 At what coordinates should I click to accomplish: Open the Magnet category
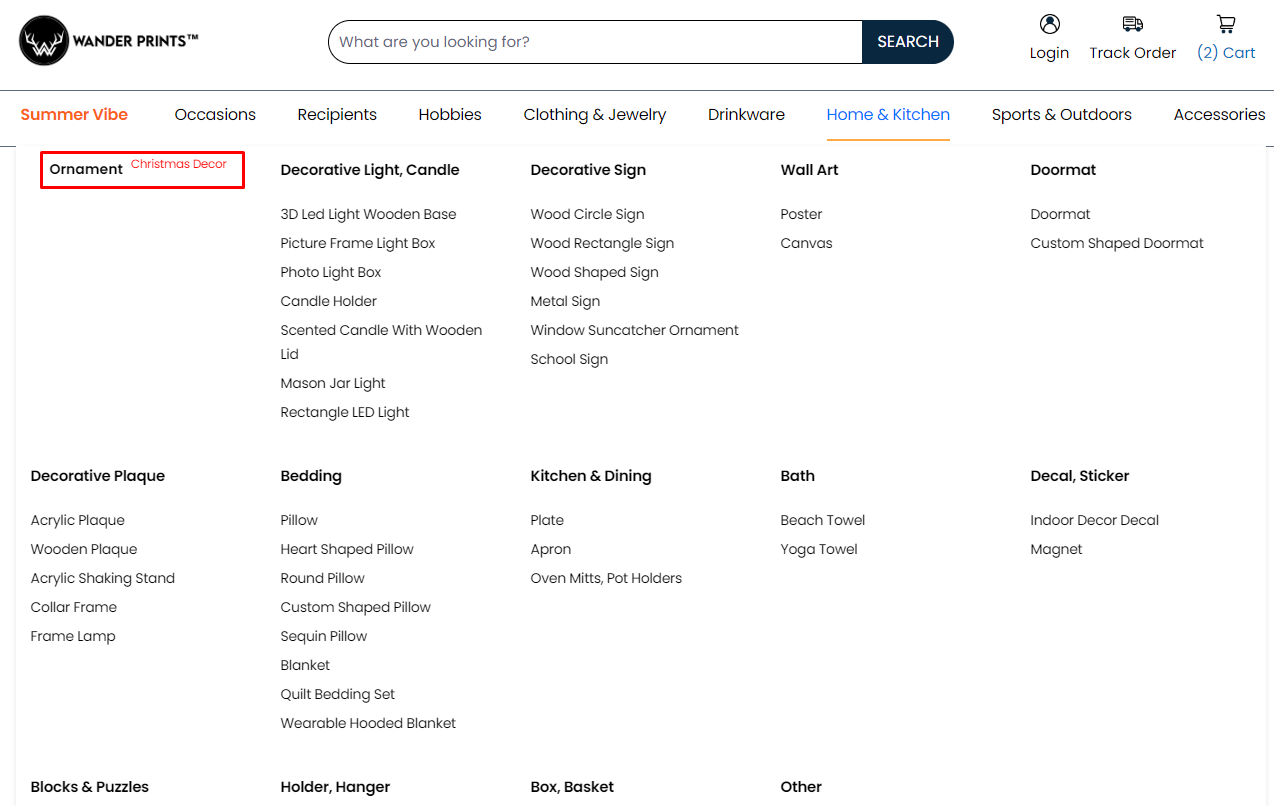pos(1056,549)
